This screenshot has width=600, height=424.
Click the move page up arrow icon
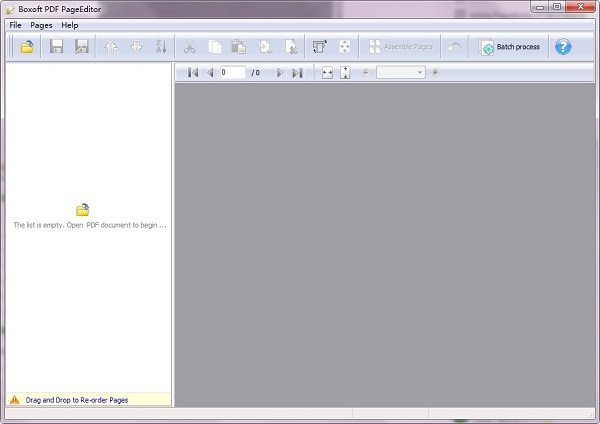pyautogui.click(x=111, y=47)
